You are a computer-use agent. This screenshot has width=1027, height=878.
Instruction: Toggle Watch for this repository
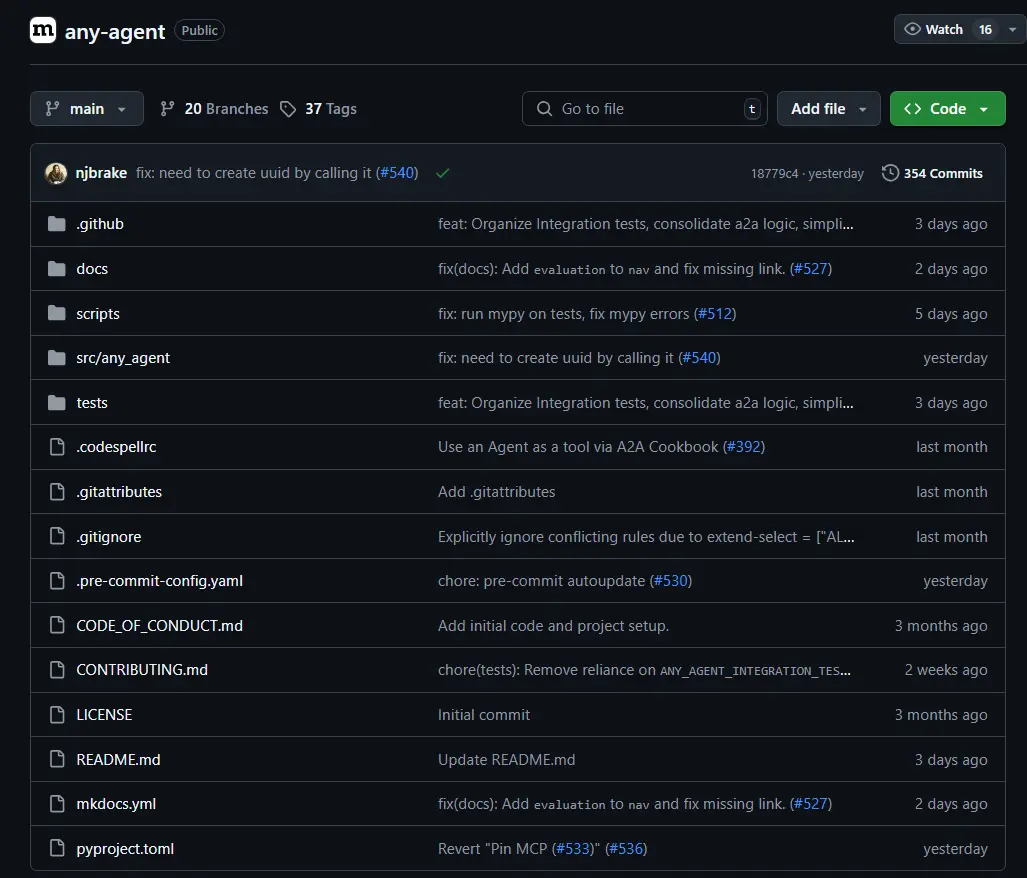(x=934, y=30)
